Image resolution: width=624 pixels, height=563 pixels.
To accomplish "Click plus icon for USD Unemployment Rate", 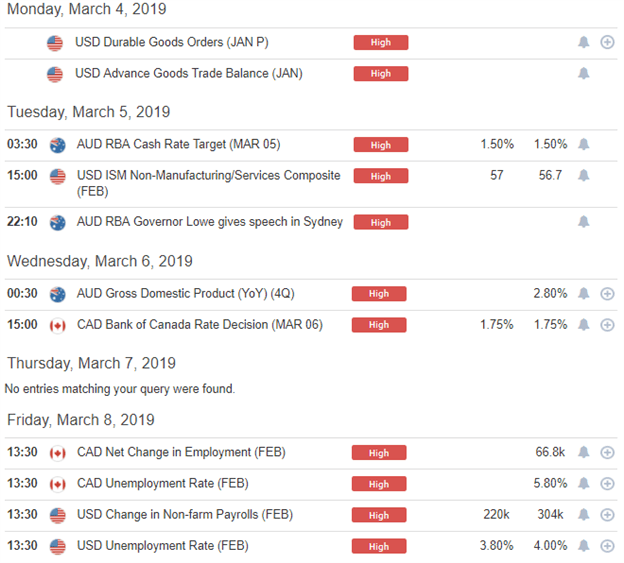I will coord(607,546).
